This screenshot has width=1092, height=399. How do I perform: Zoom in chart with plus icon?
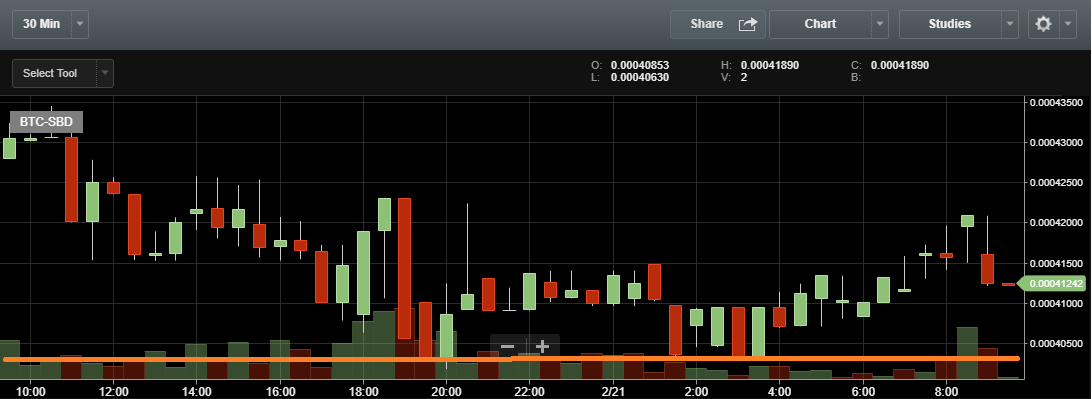tap(543, 347)
